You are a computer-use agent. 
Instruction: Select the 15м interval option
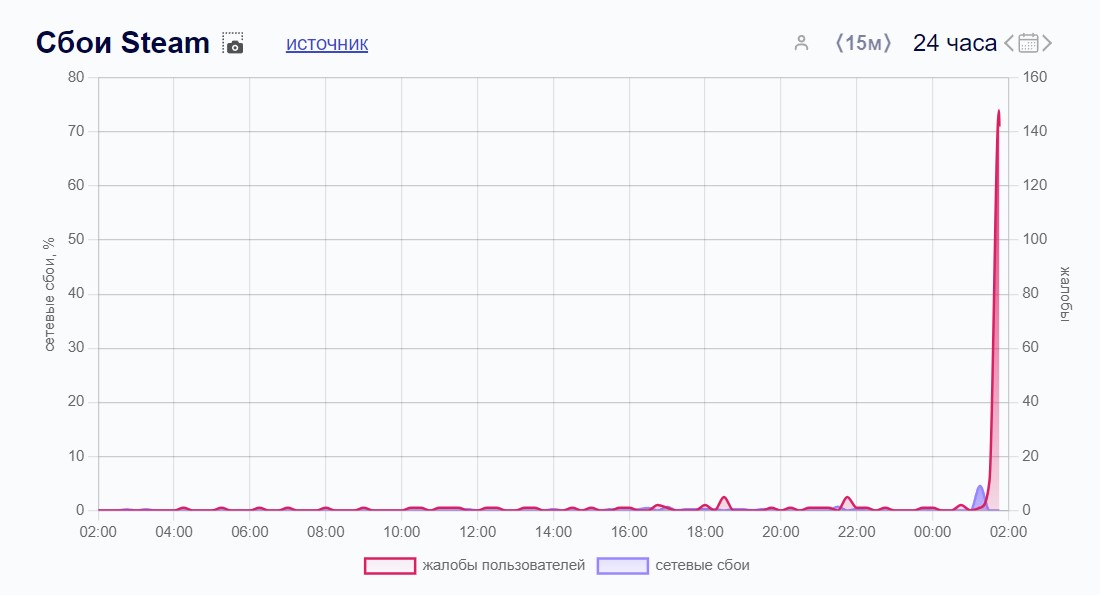(x=863, y=44)
